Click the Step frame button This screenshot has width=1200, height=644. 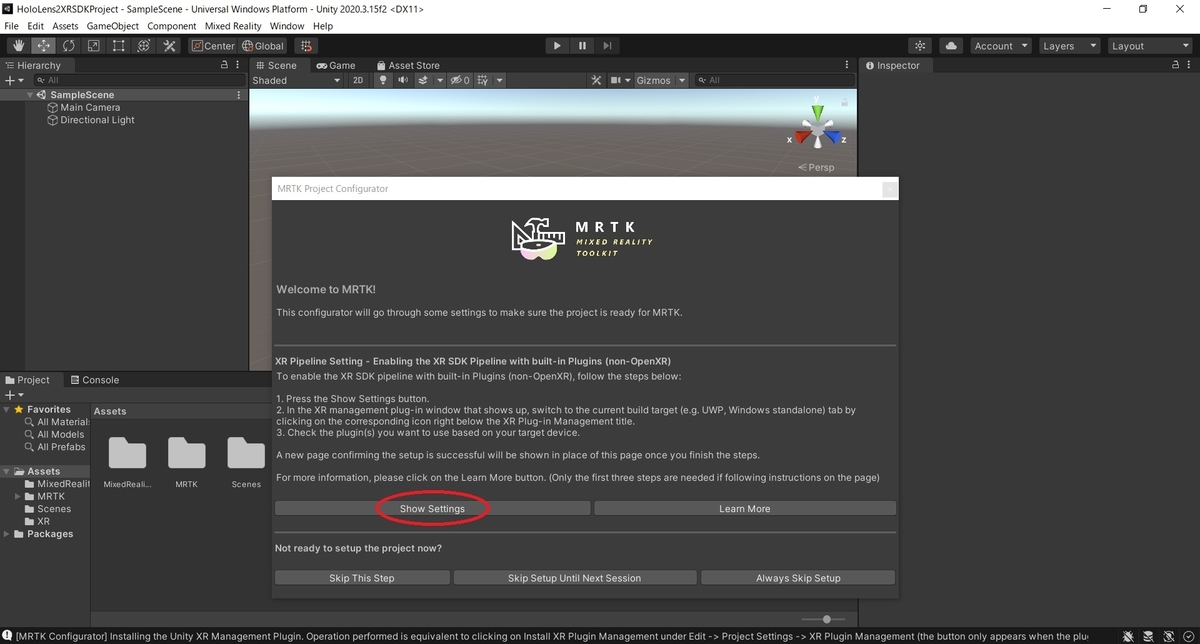(x=607, y=45)
